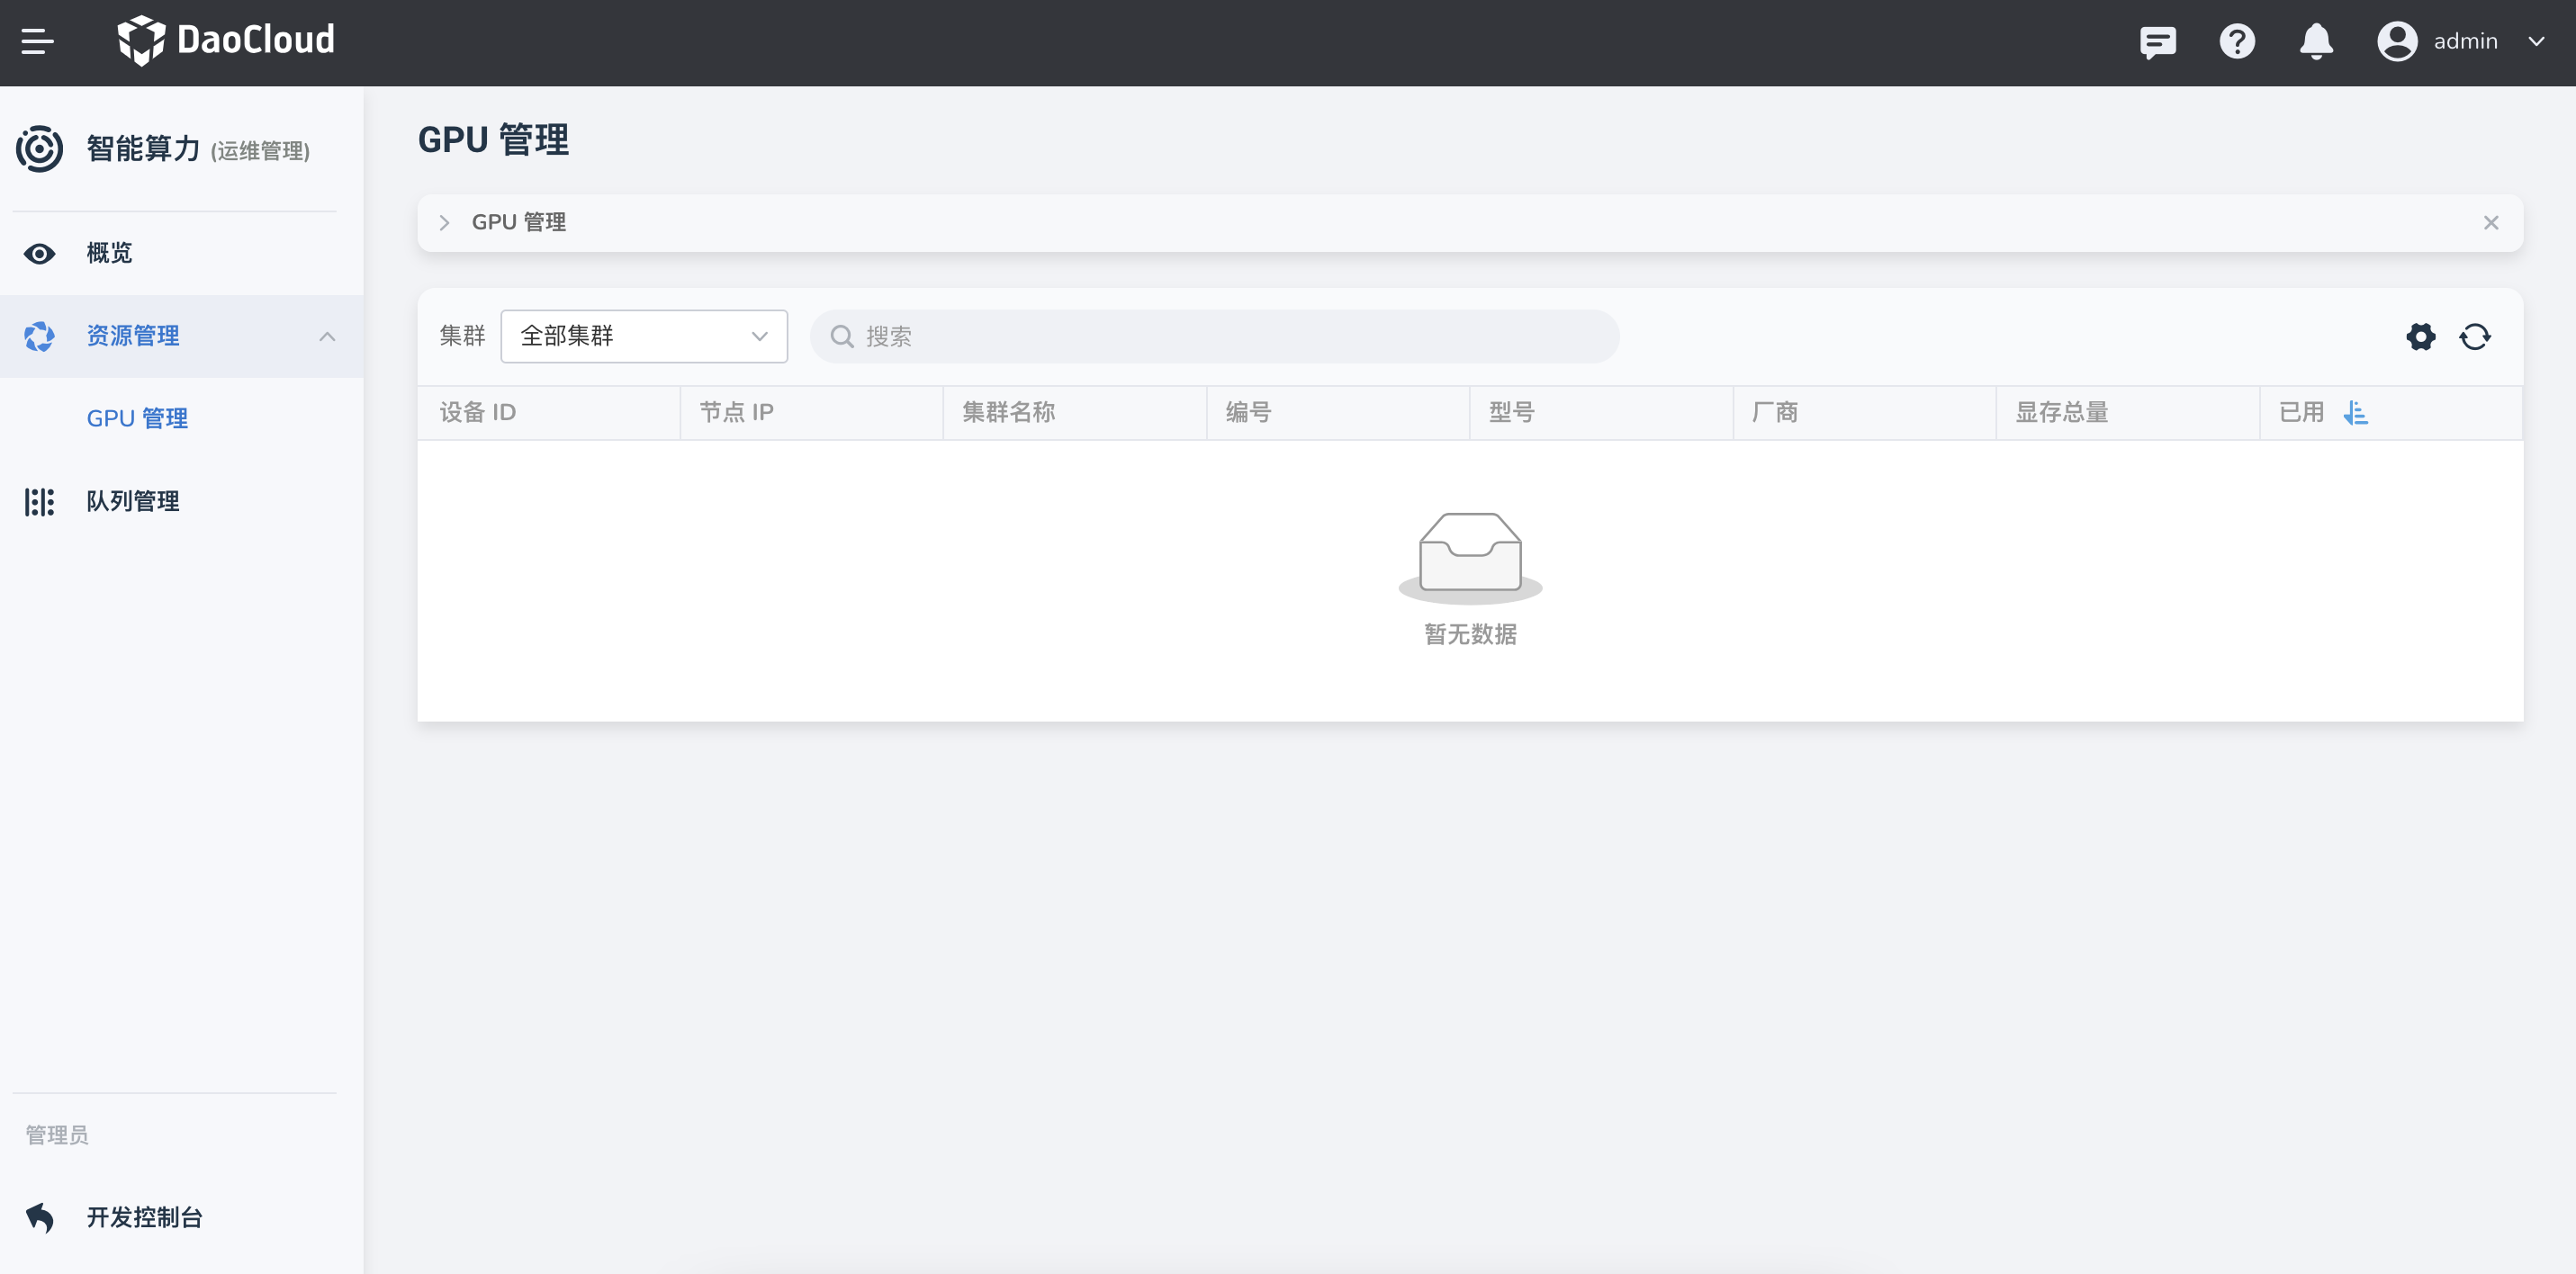Collapse the 资源管理 section chevron

click(327, 337)
